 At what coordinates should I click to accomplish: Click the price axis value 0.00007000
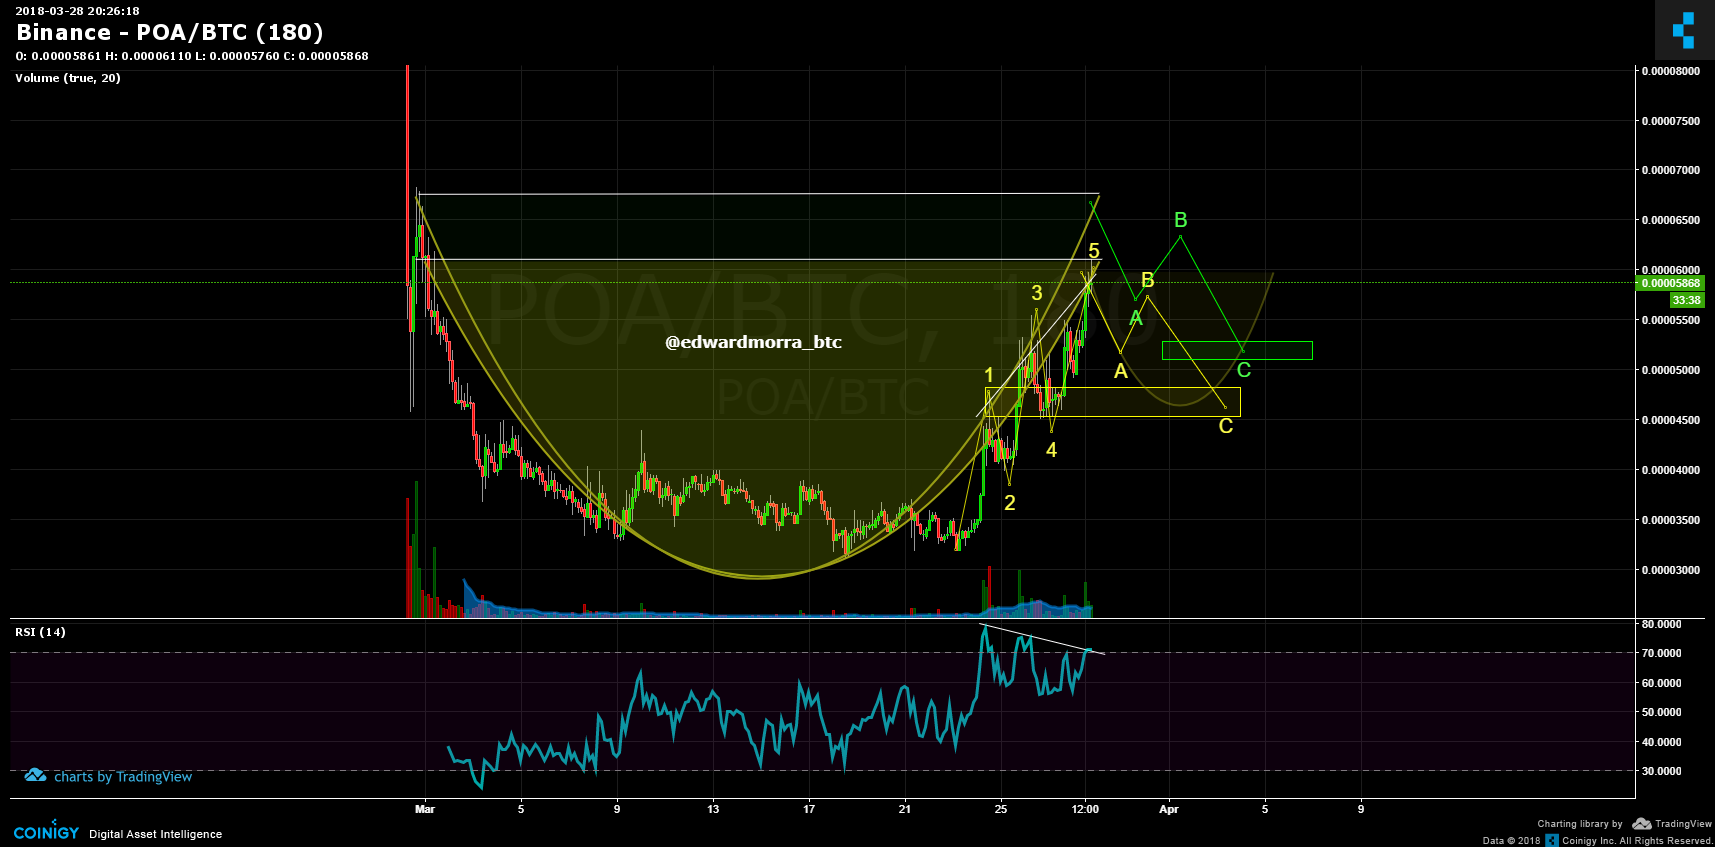pos(1670,170)
